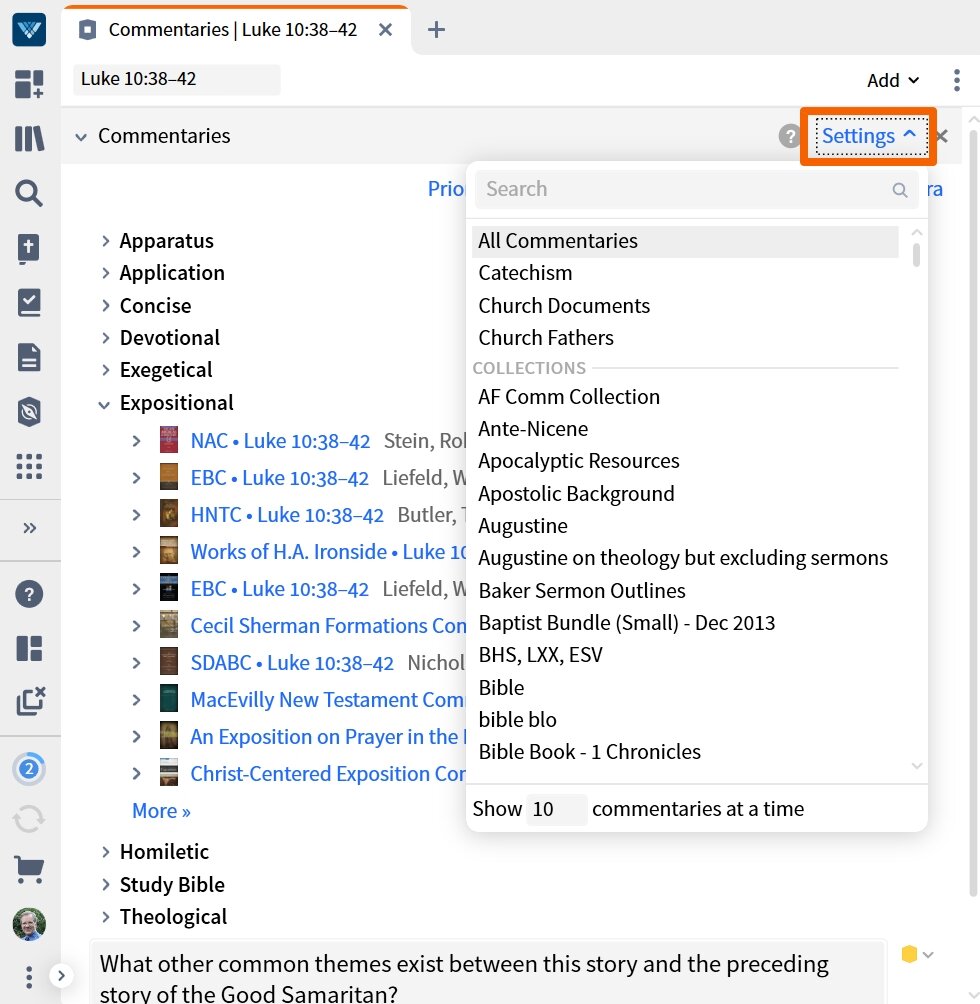Open the sidebar vertical dots menu
Viewport: 980px width, 1004px height.
coord(29,977)
